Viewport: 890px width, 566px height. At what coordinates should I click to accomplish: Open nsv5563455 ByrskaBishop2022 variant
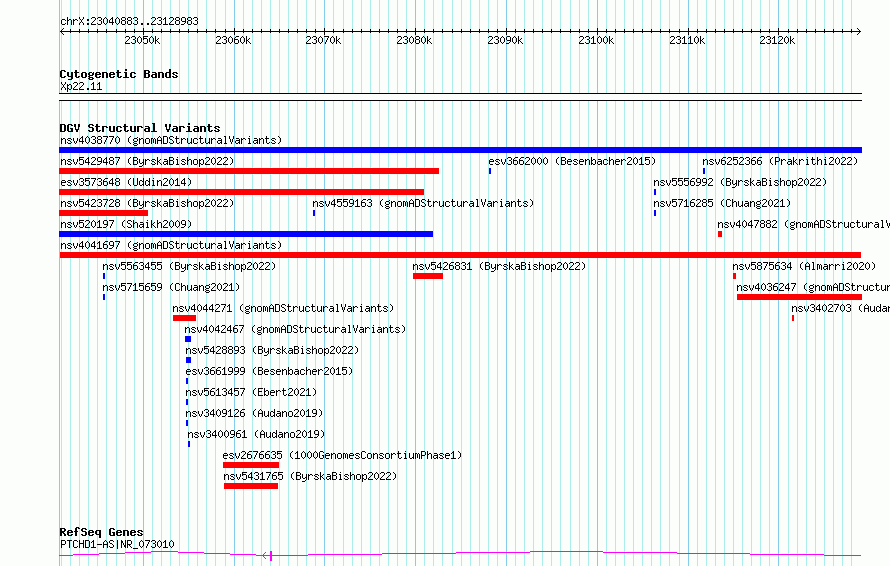[189, 266]
